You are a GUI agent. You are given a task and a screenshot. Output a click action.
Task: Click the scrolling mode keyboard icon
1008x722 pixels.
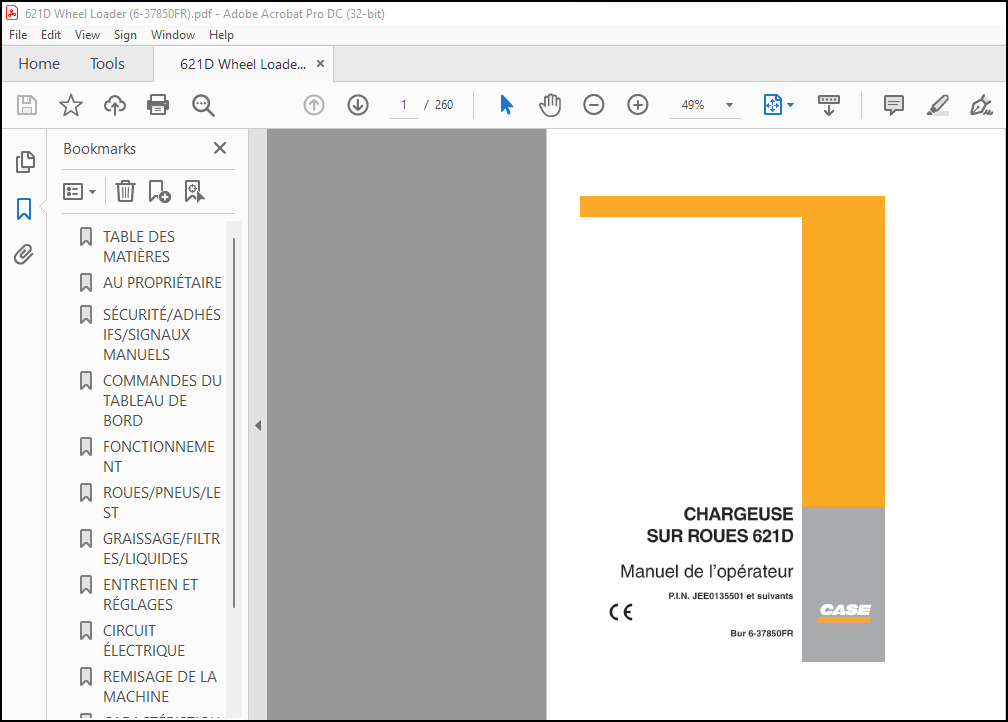pyautogui.click(x=829, y=105)
